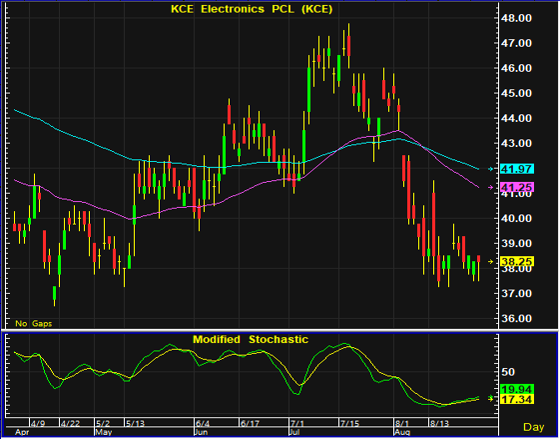Image resolution: width=560 pixels, height=439 pixels.
Task: Click the May month label
Action: [104, 432]
